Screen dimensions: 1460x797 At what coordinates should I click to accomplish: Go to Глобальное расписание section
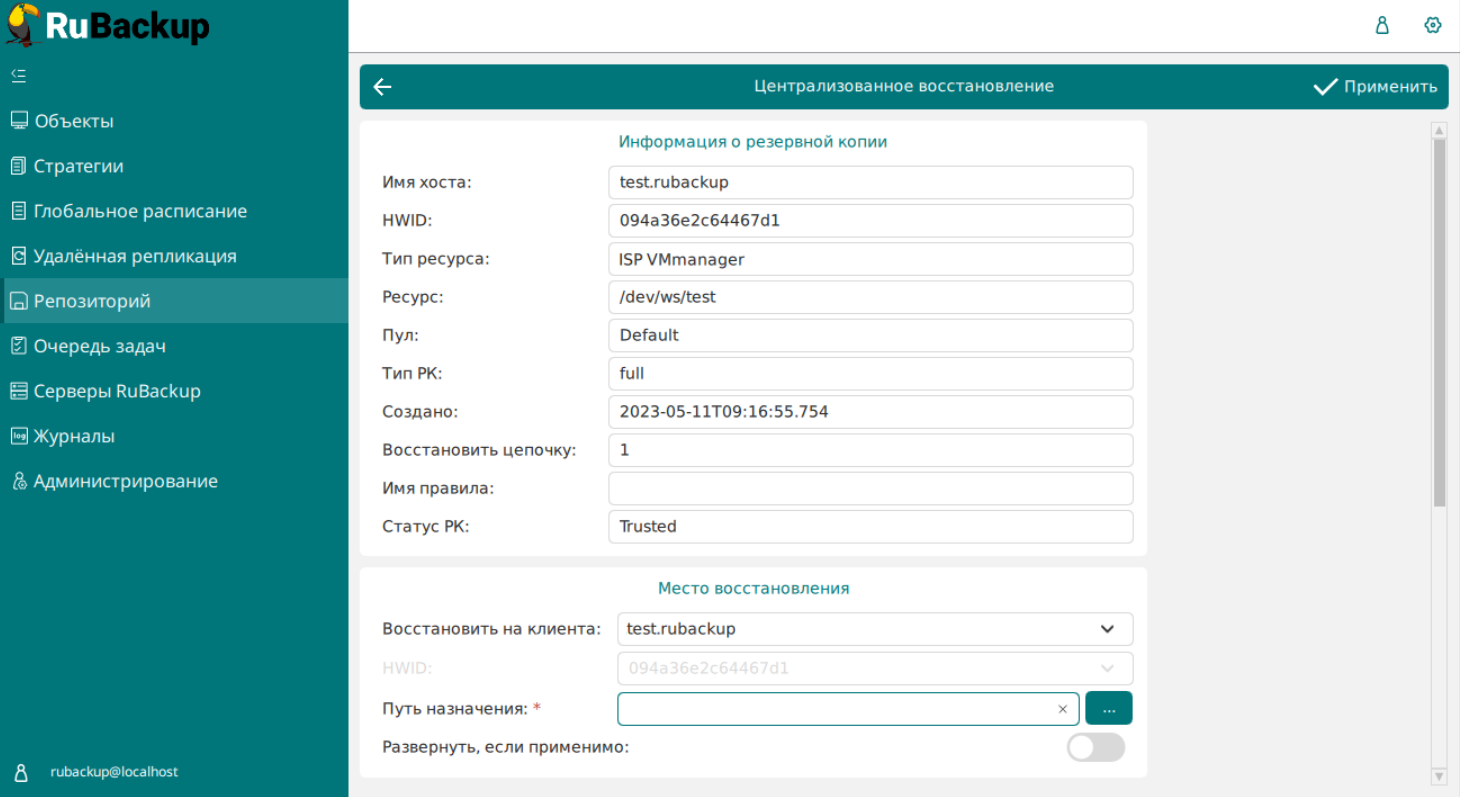coord(140,211)
